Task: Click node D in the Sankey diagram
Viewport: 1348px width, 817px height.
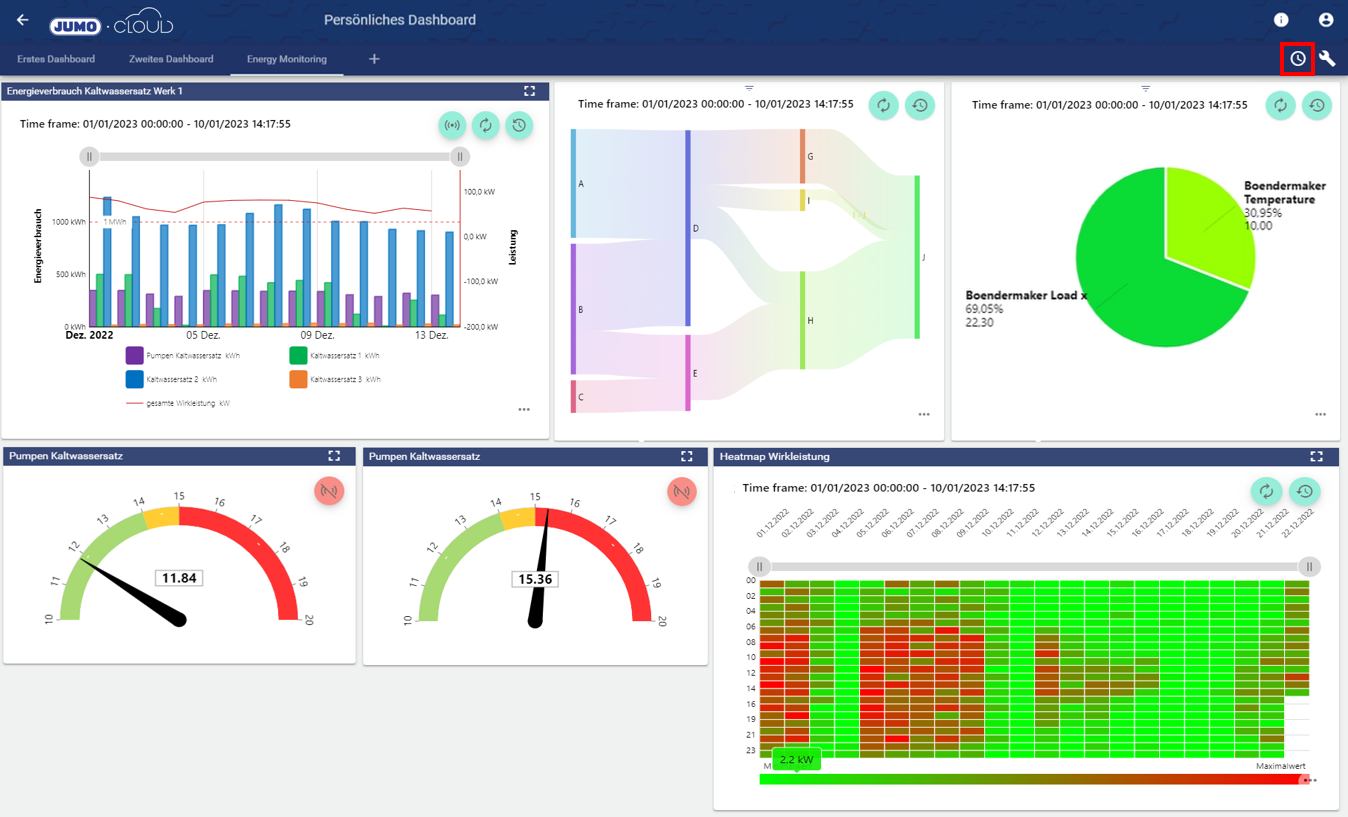Action: [688, 229]
